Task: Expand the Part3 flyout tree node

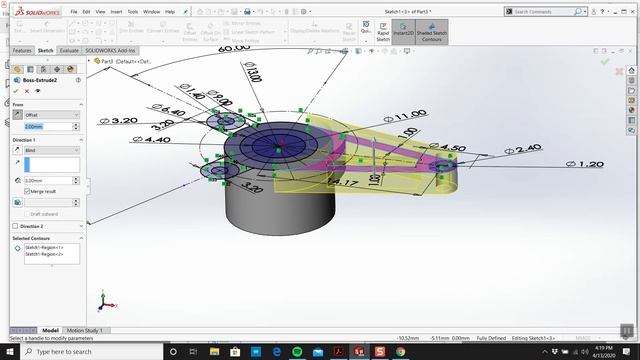Action: [x=89, y=61]
